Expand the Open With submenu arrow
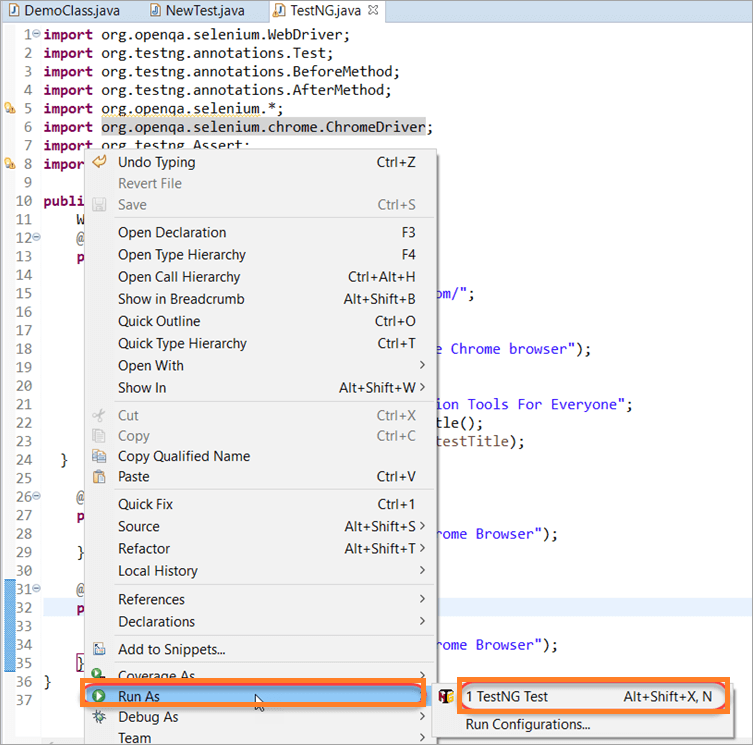This screenshot has width=753, height=745. (422, 365)
